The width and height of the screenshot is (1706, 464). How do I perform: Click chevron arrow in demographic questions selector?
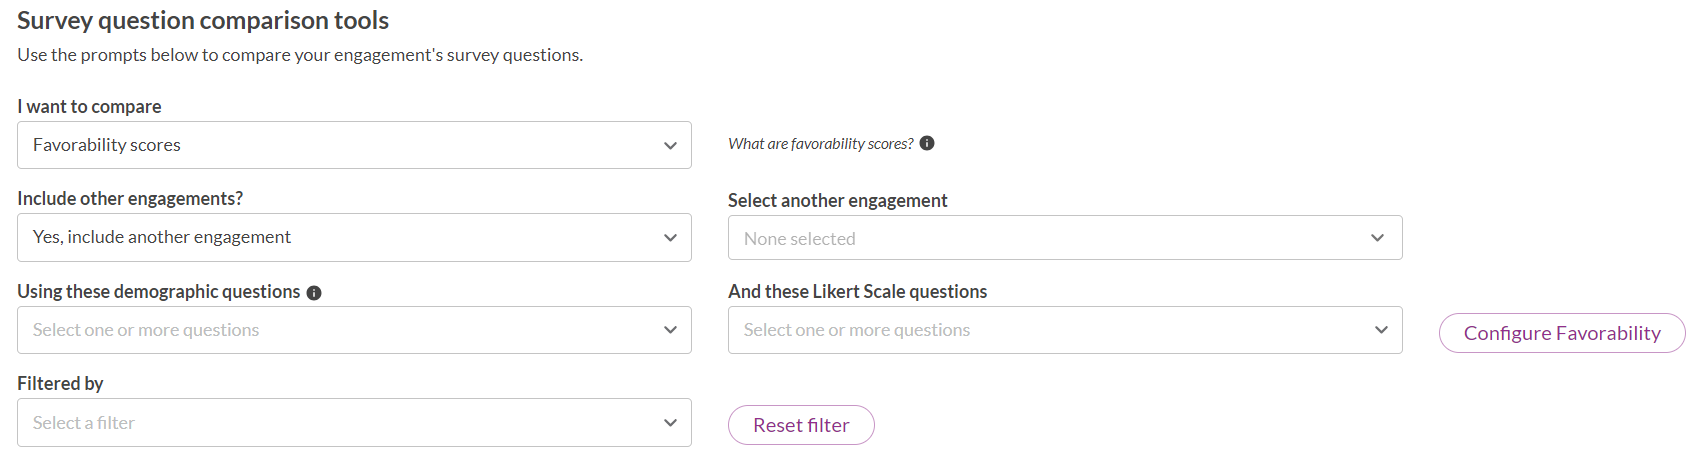[x=670, y=330]
